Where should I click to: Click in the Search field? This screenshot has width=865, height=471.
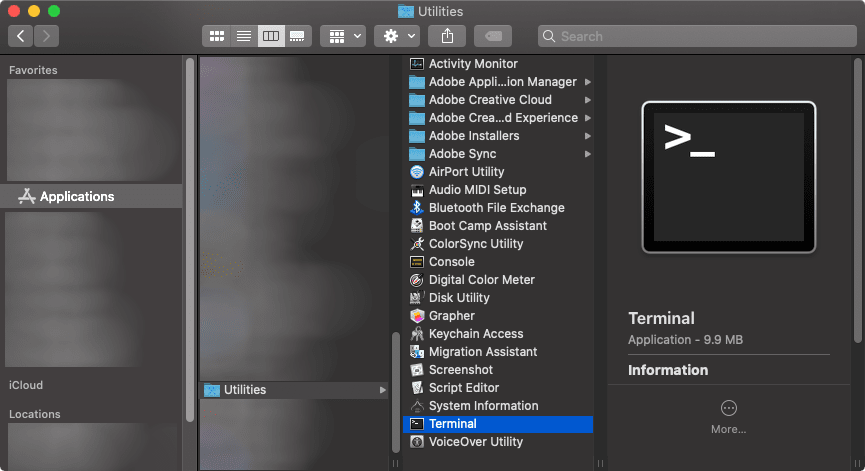[697, 36]
